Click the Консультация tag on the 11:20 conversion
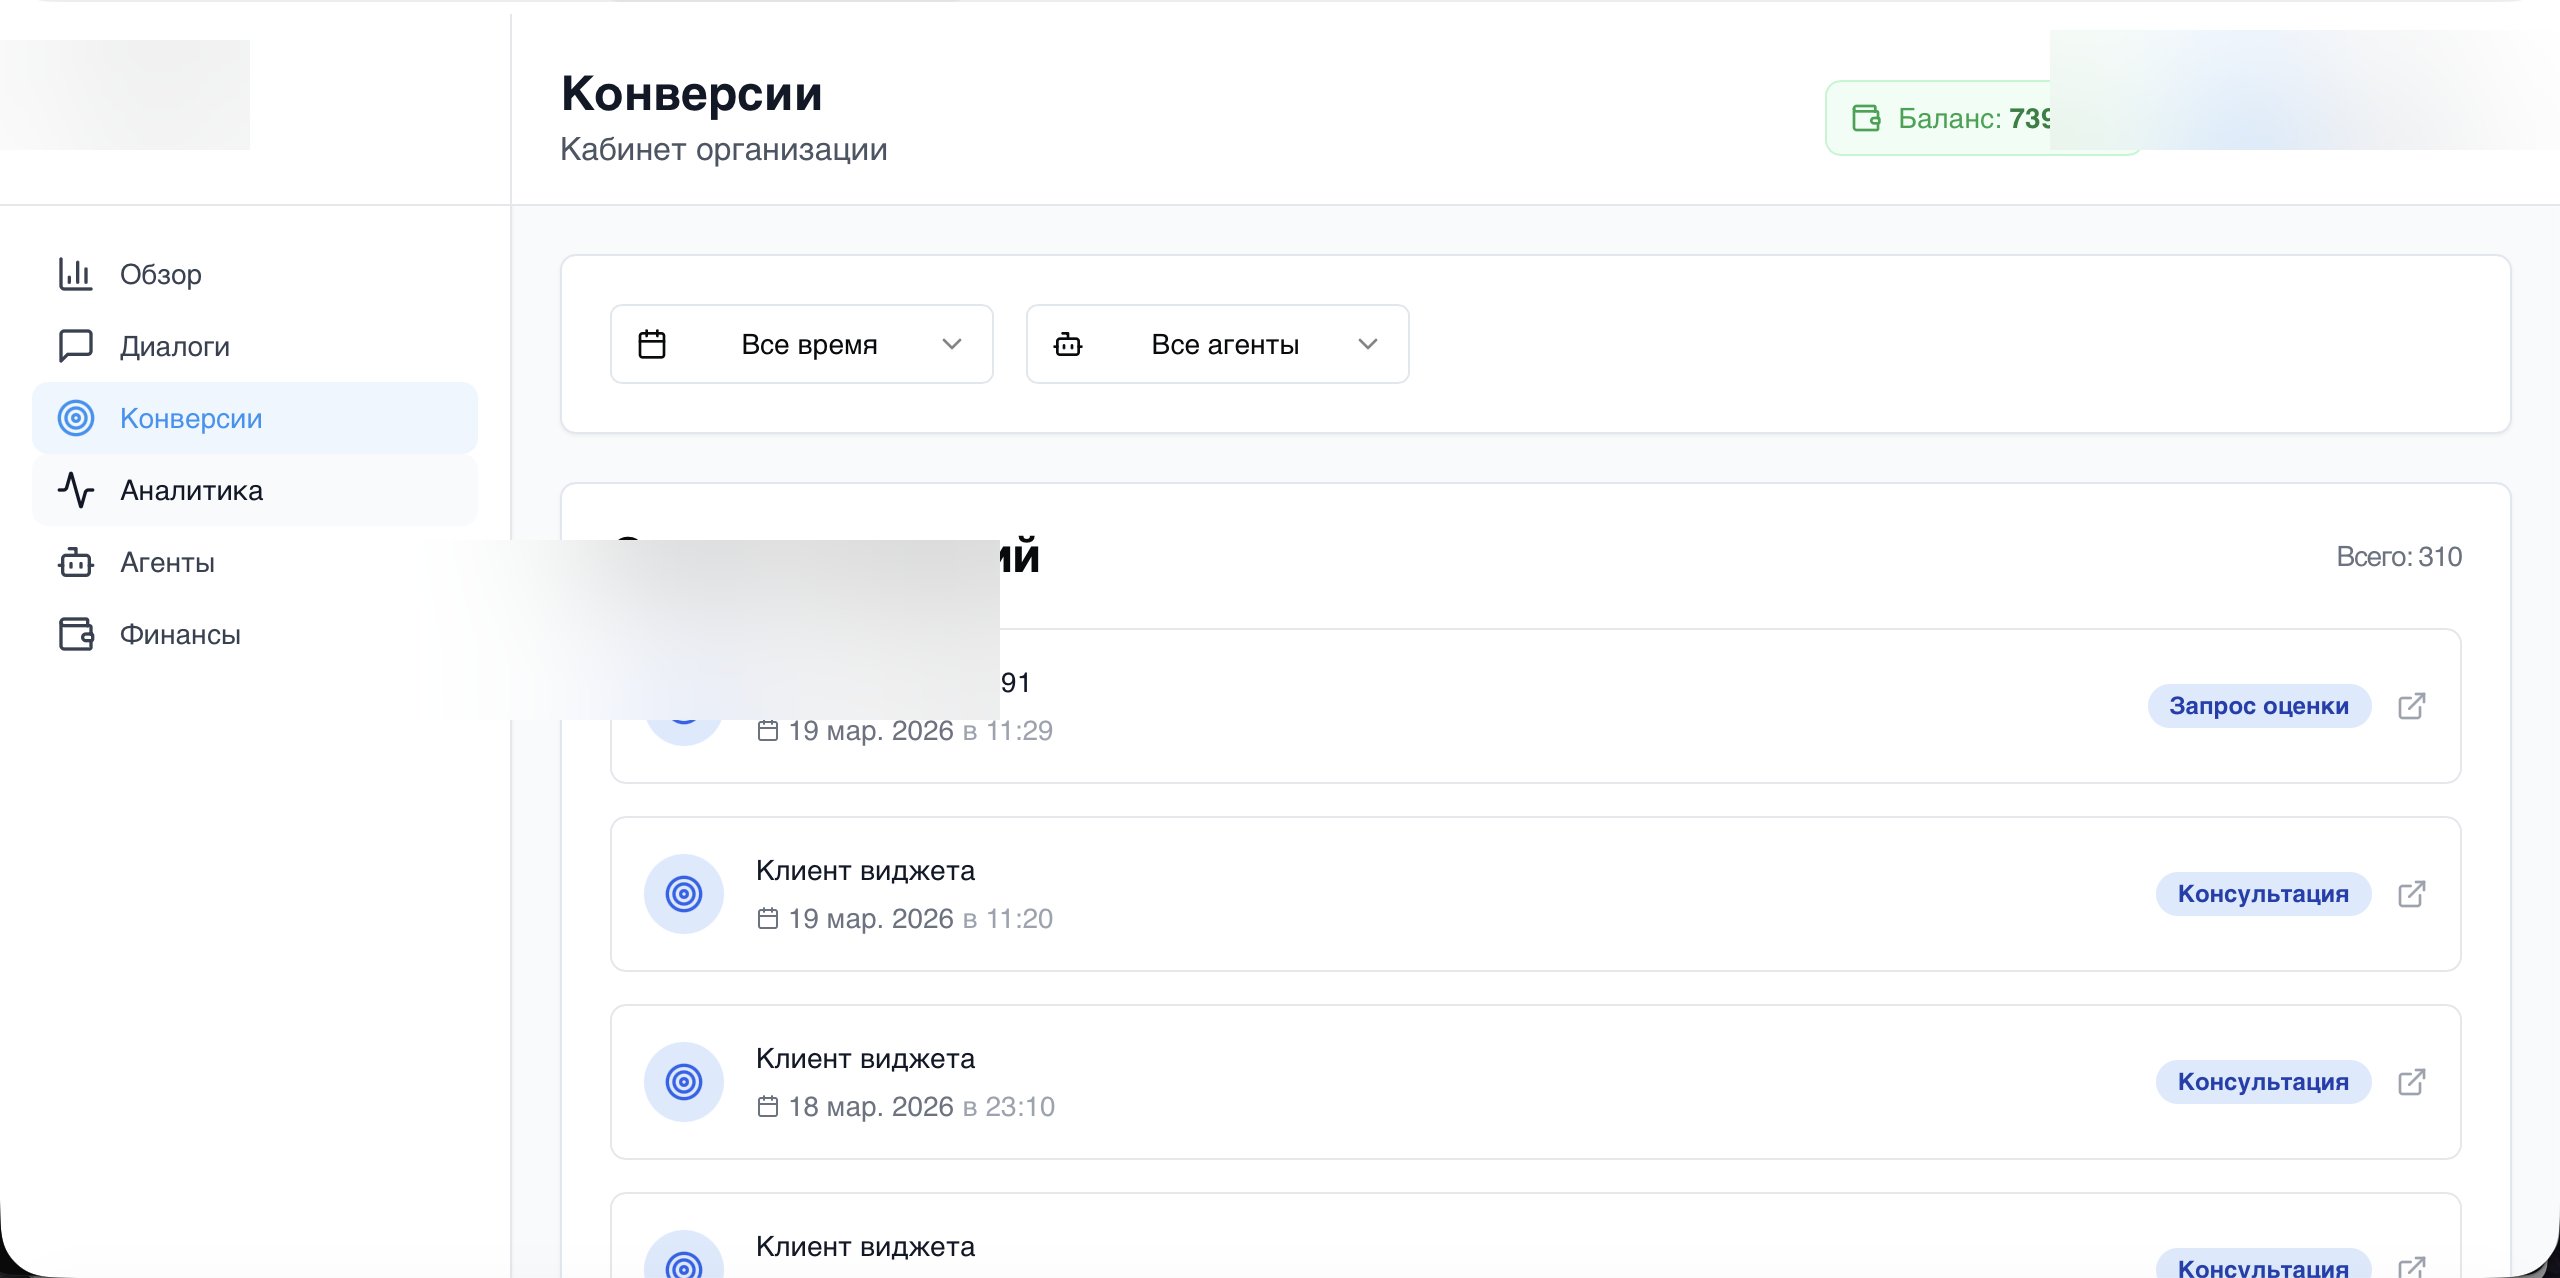Screen dimensions: 2560x1278 [2264, 893]
